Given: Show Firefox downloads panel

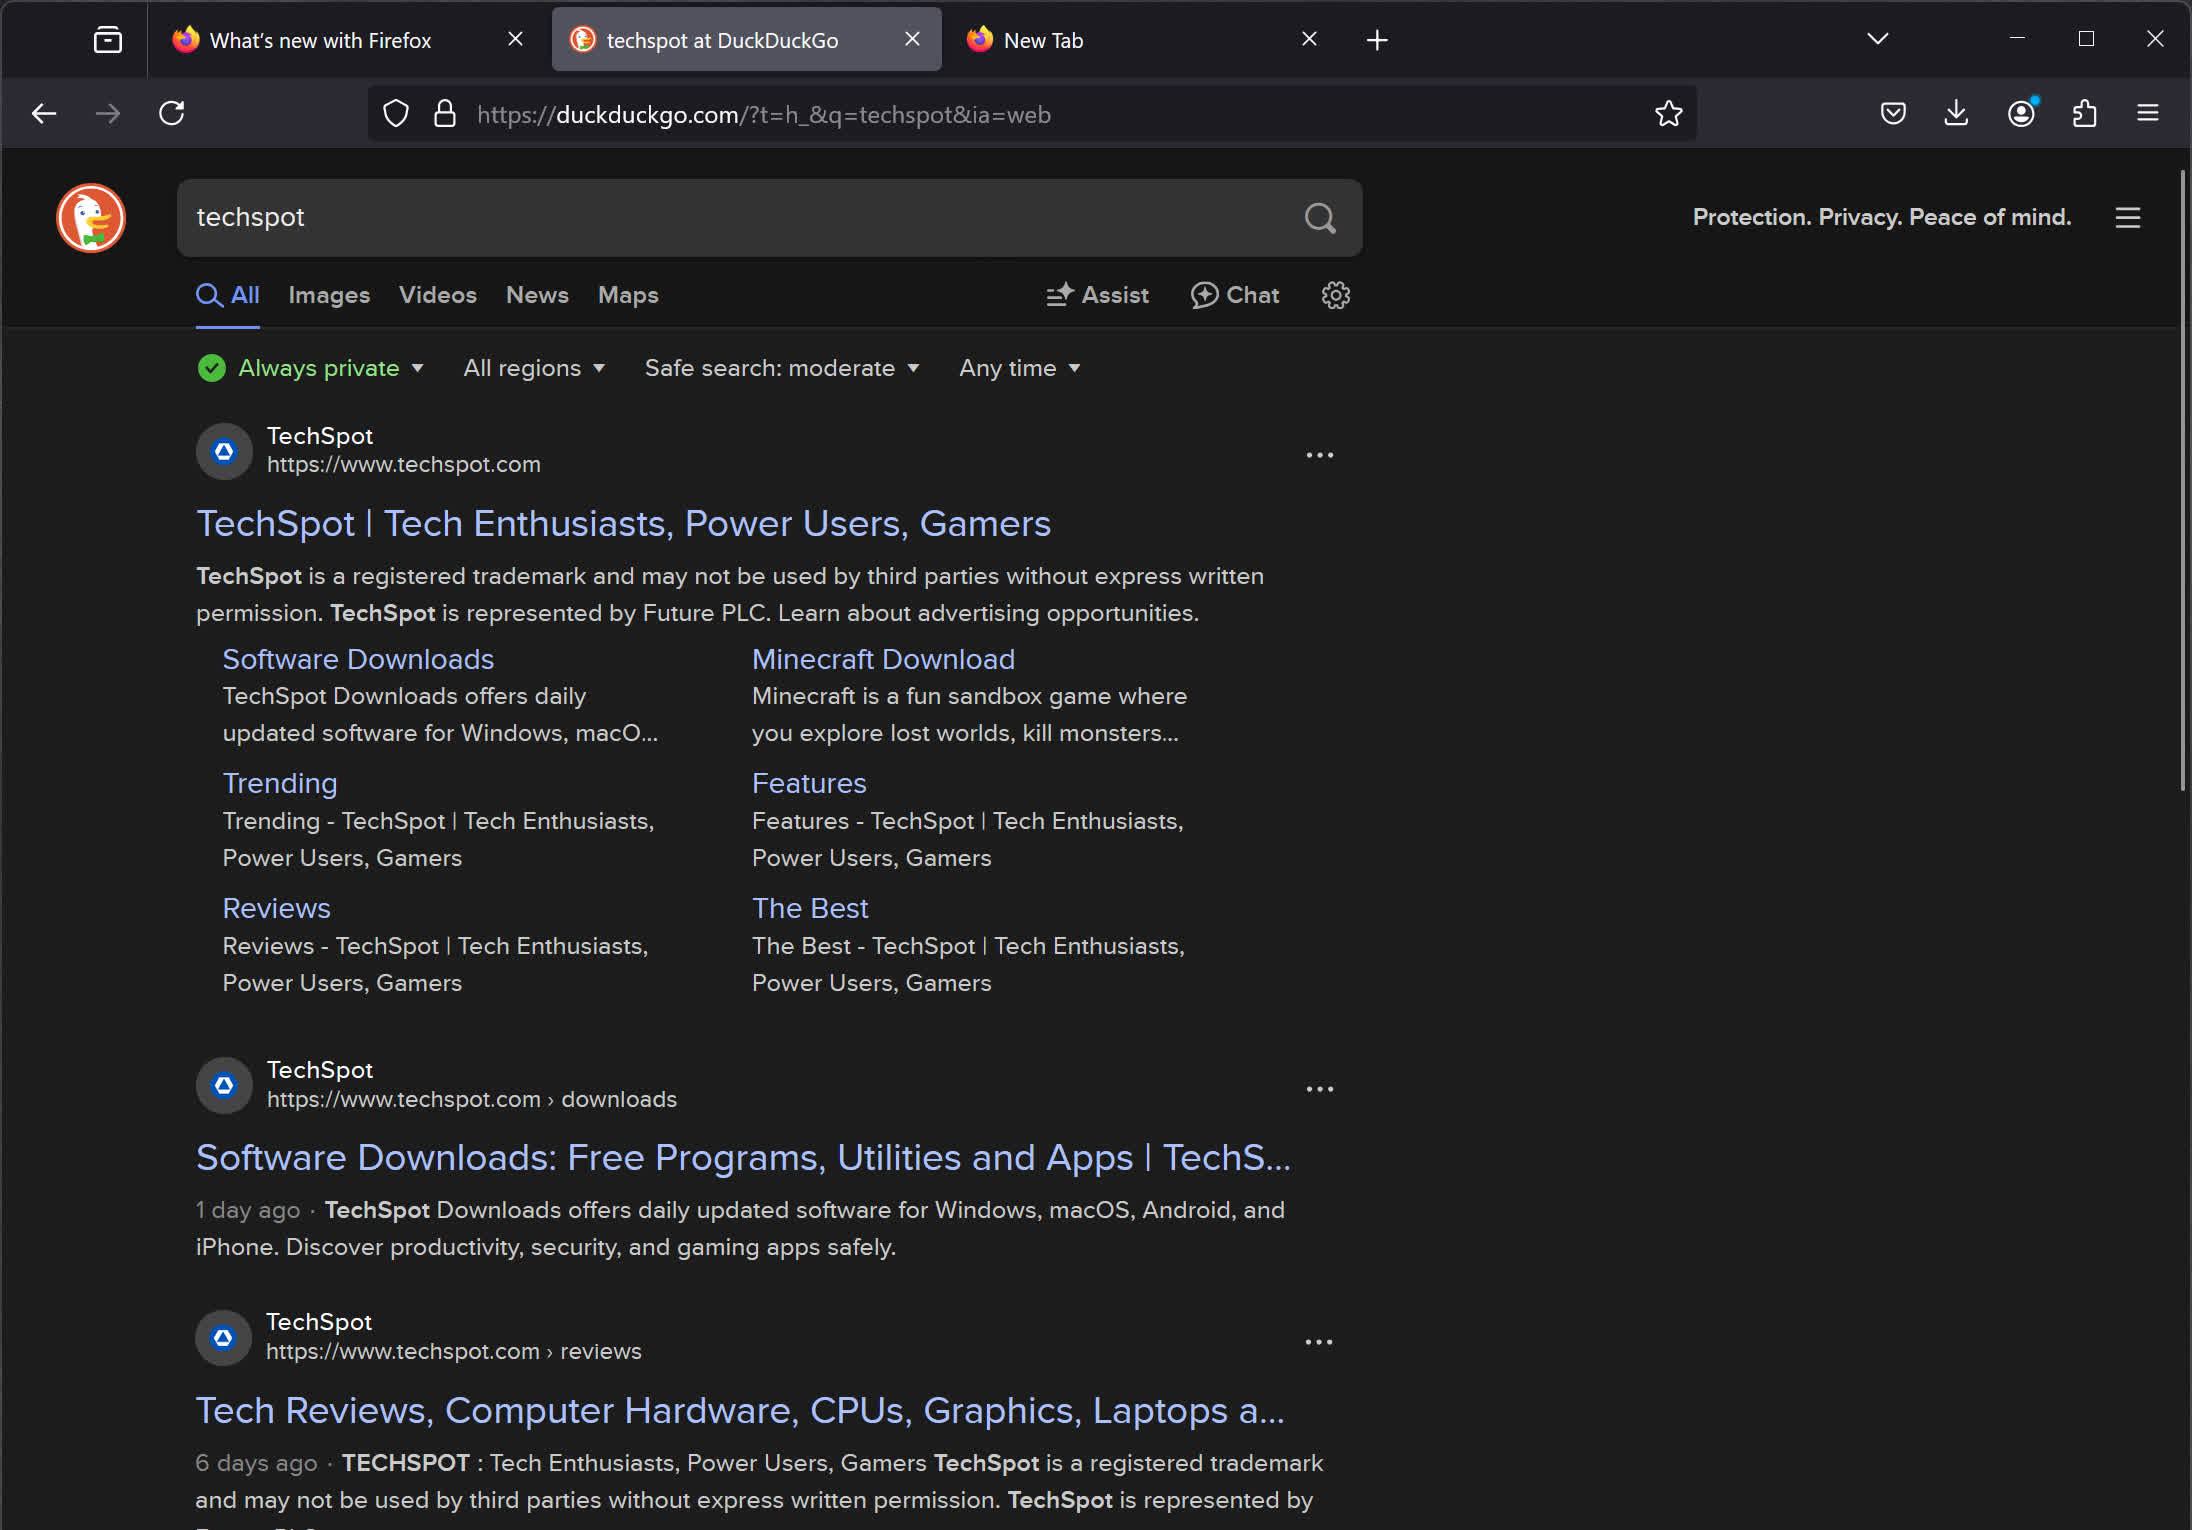Looking at the screenshot, I should [1956, 114].
